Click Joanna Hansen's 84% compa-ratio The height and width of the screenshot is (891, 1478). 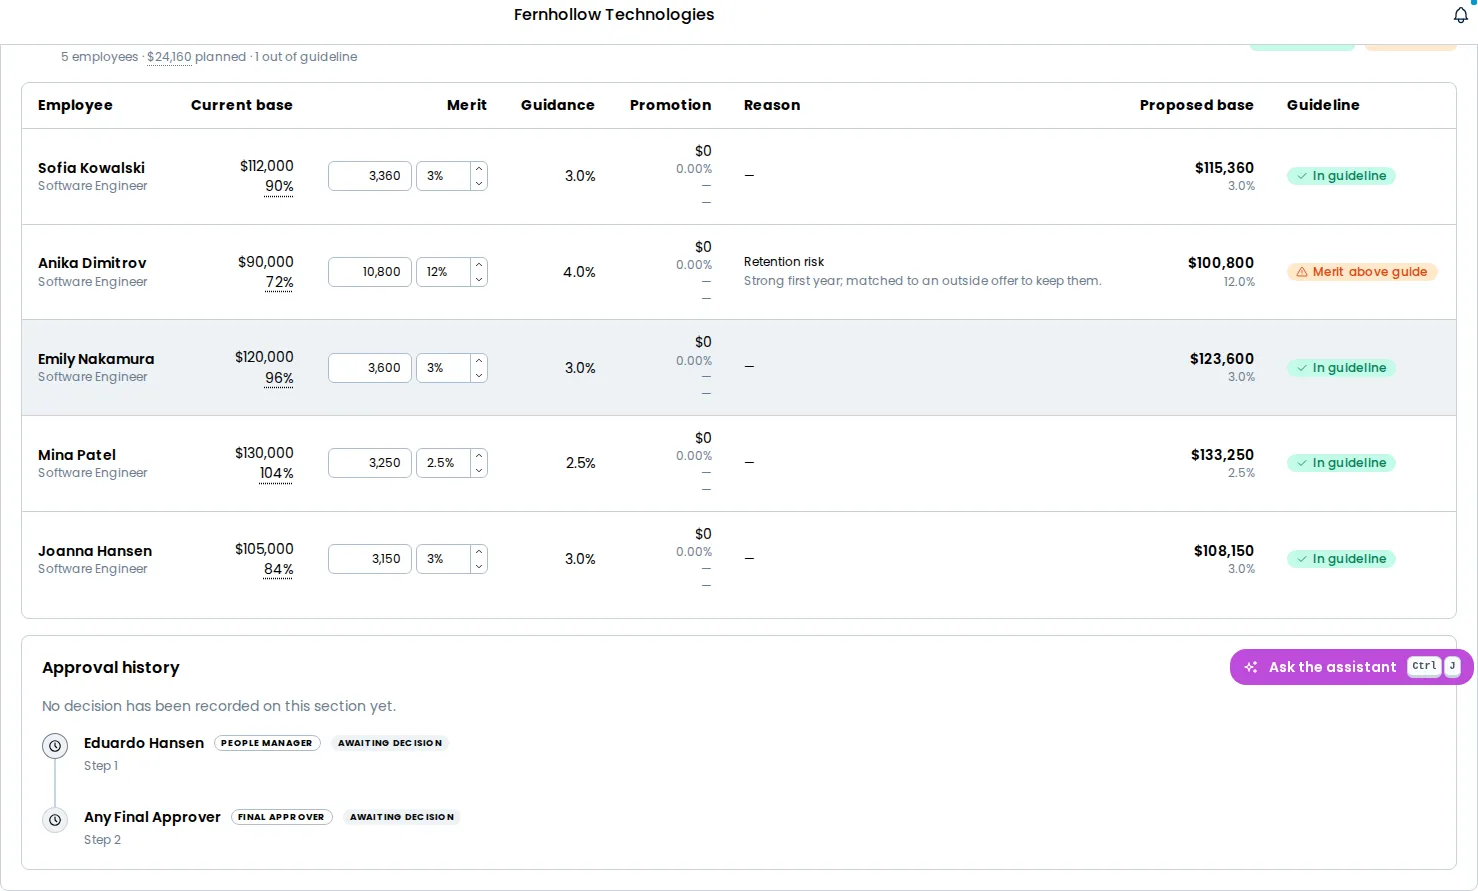[279, 570]
